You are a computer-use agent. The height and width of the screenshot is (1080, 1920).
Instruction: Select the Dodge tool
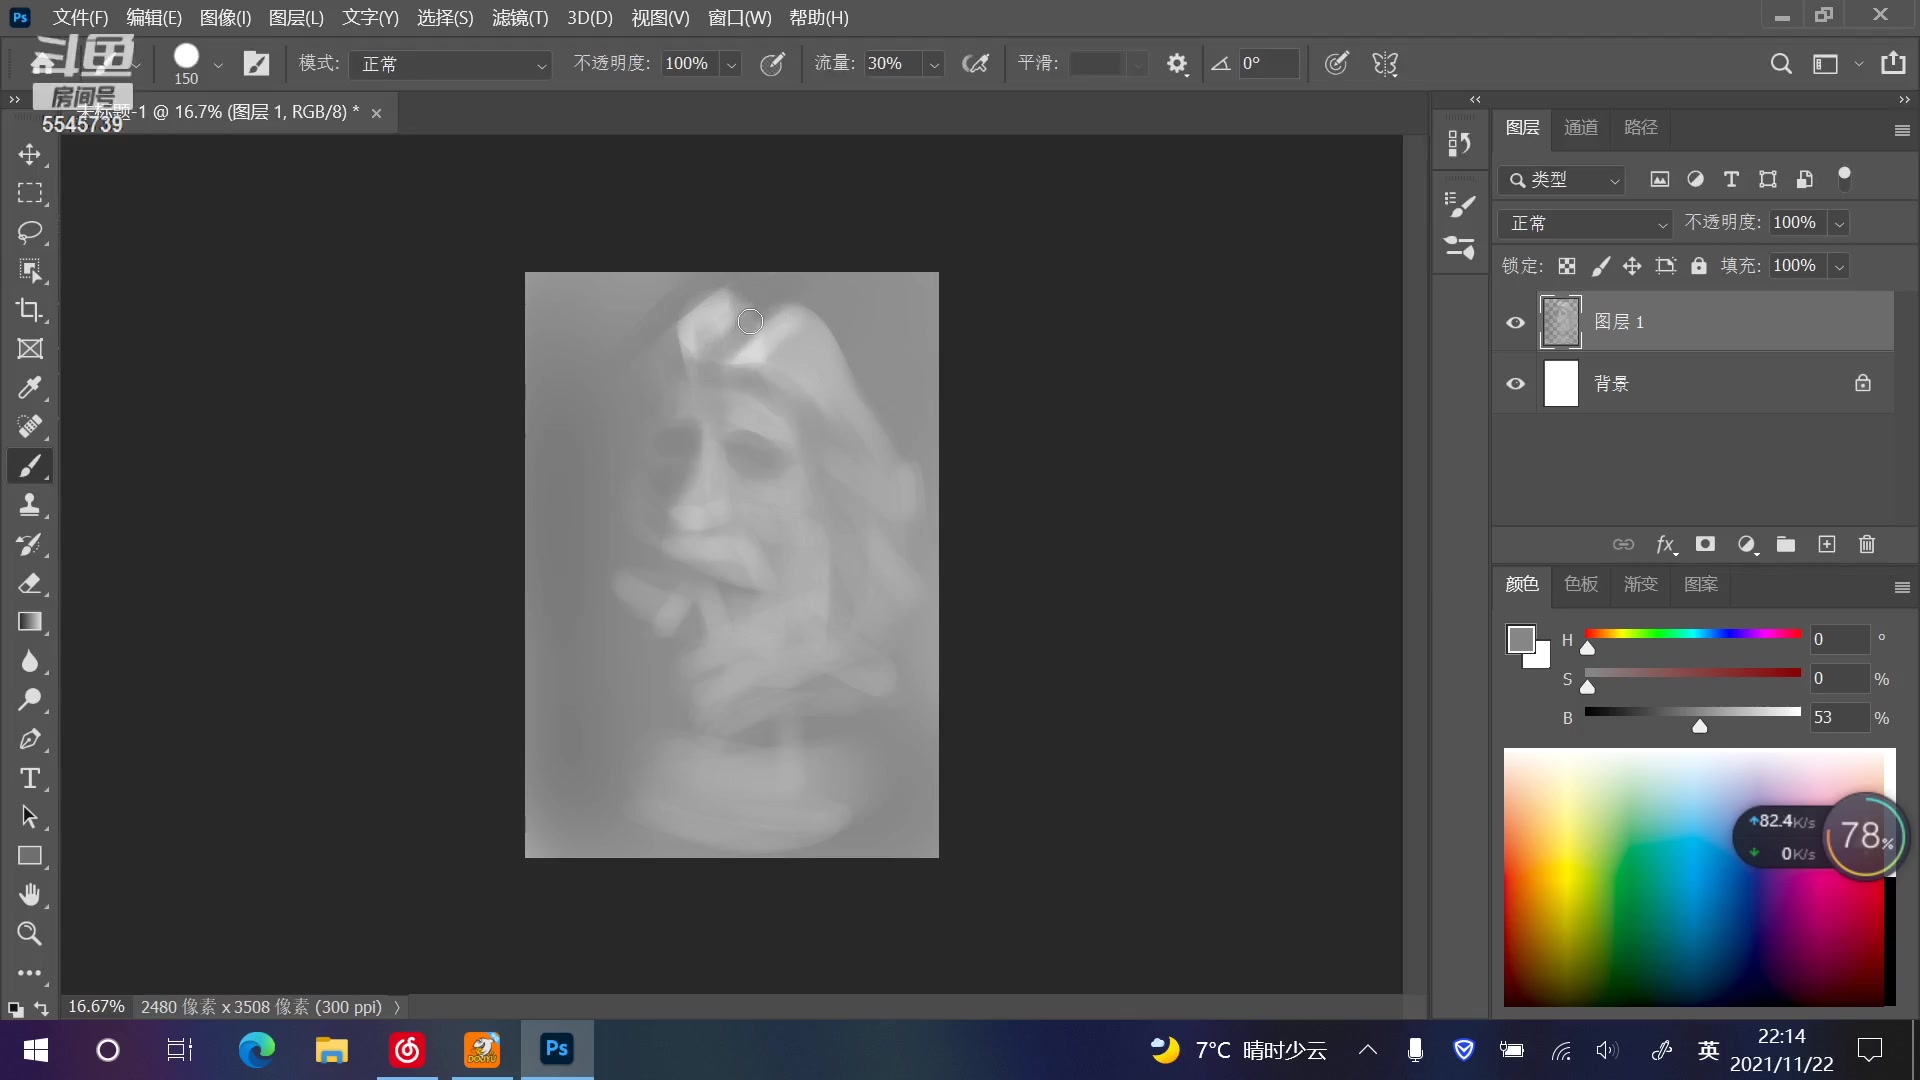pyautogui.click(x=30, y=700)
